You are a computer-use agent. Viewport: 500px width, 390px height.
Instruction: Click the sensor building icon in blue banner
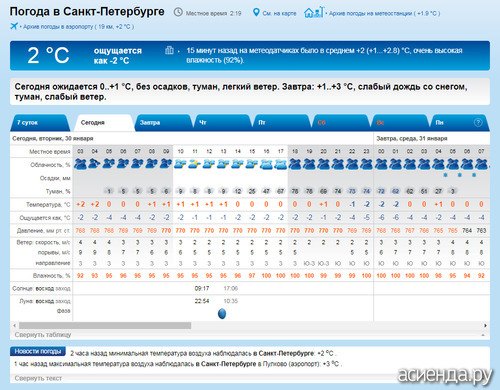169,50
